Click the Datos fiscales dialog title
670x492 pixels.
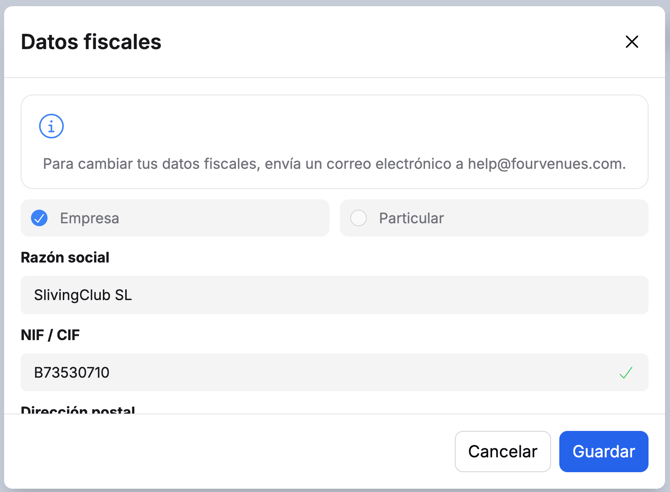(x=91, y=42)
